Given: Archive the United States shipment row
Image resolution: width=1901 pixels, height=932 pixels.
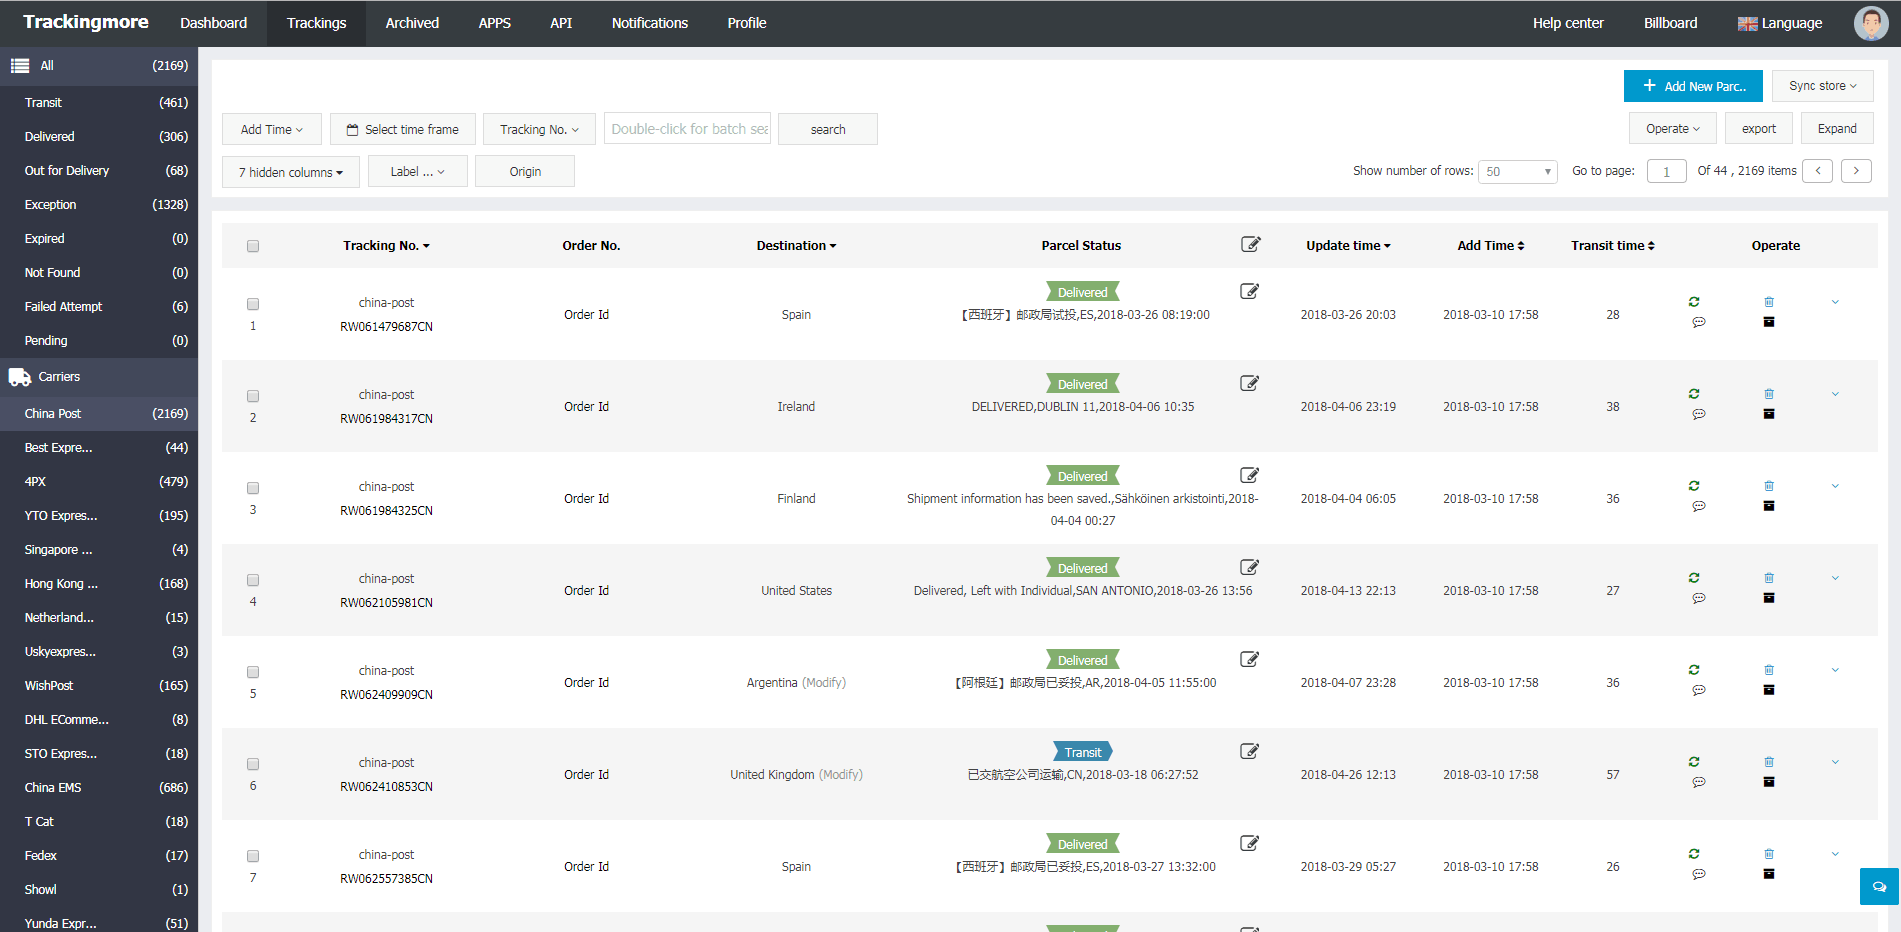Looking at the screenshot, I should tap(1769, 598).
